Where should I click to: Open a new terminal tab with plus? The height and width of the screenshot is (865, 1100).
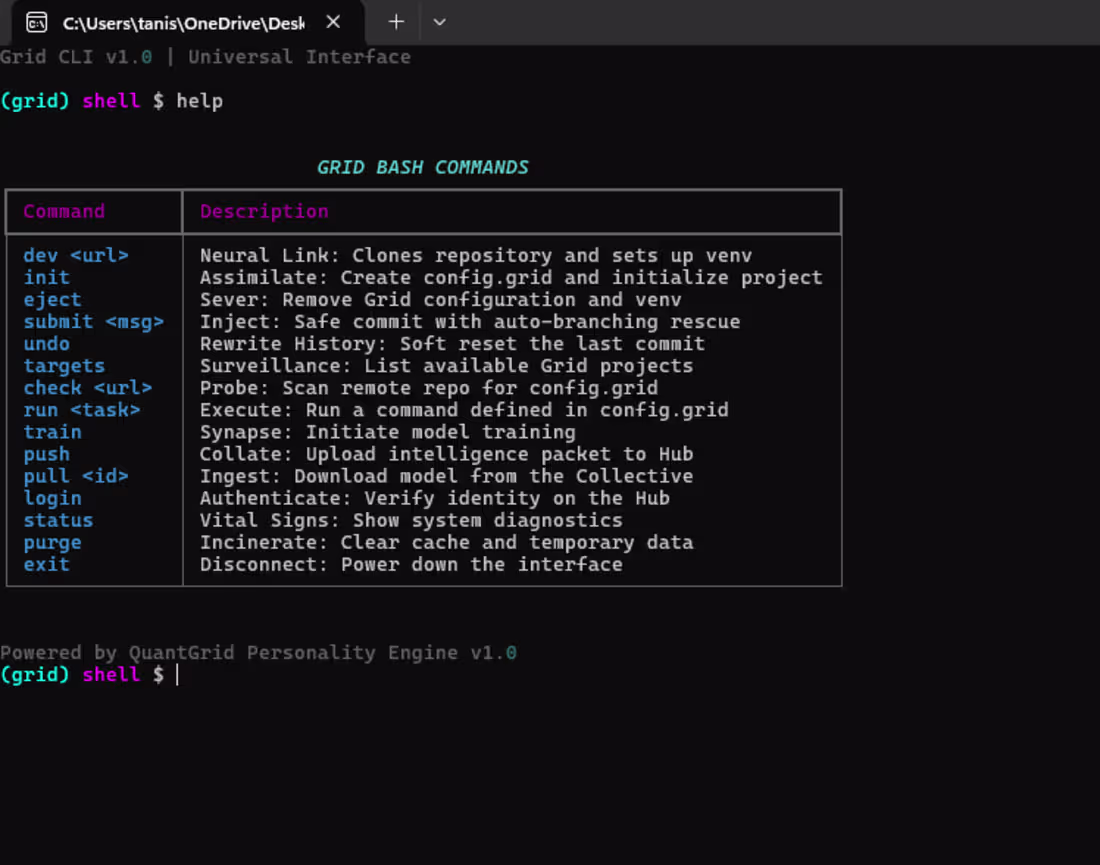[396, 22]
